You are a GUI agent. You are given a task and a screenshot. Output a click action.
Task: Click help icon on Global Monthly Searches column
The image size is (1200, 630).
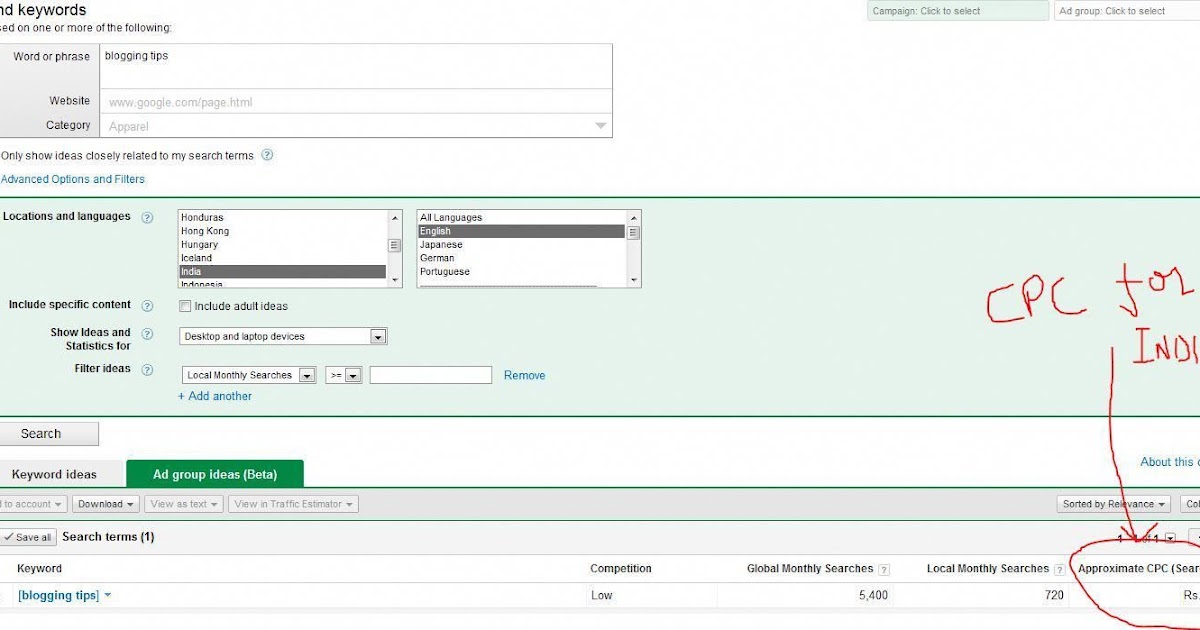click(x=883, y=569)
